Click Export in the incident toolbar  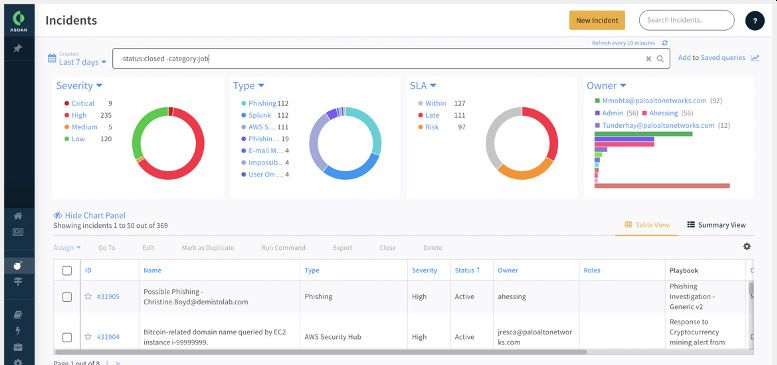click(342, 248)
